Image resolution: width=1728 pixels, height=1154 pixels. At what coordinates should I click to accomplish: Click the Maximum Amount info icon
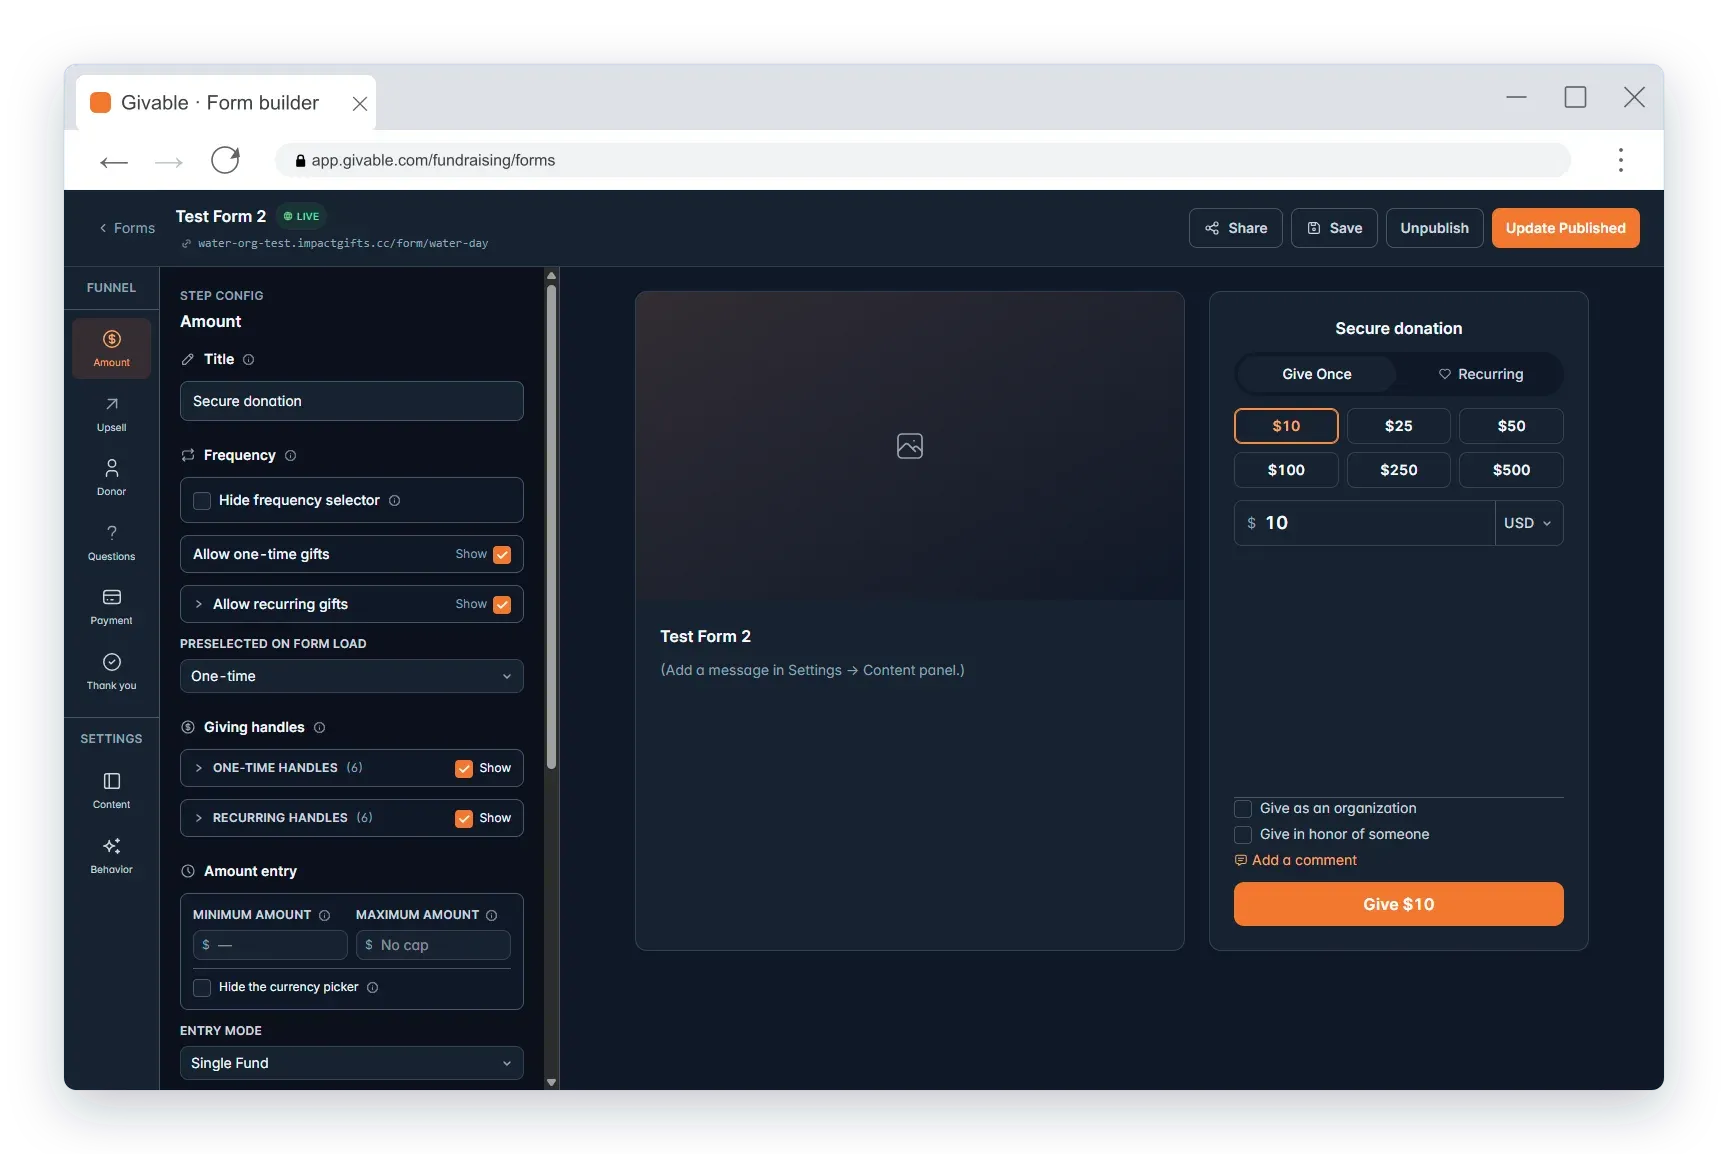(x=491, y=916)
